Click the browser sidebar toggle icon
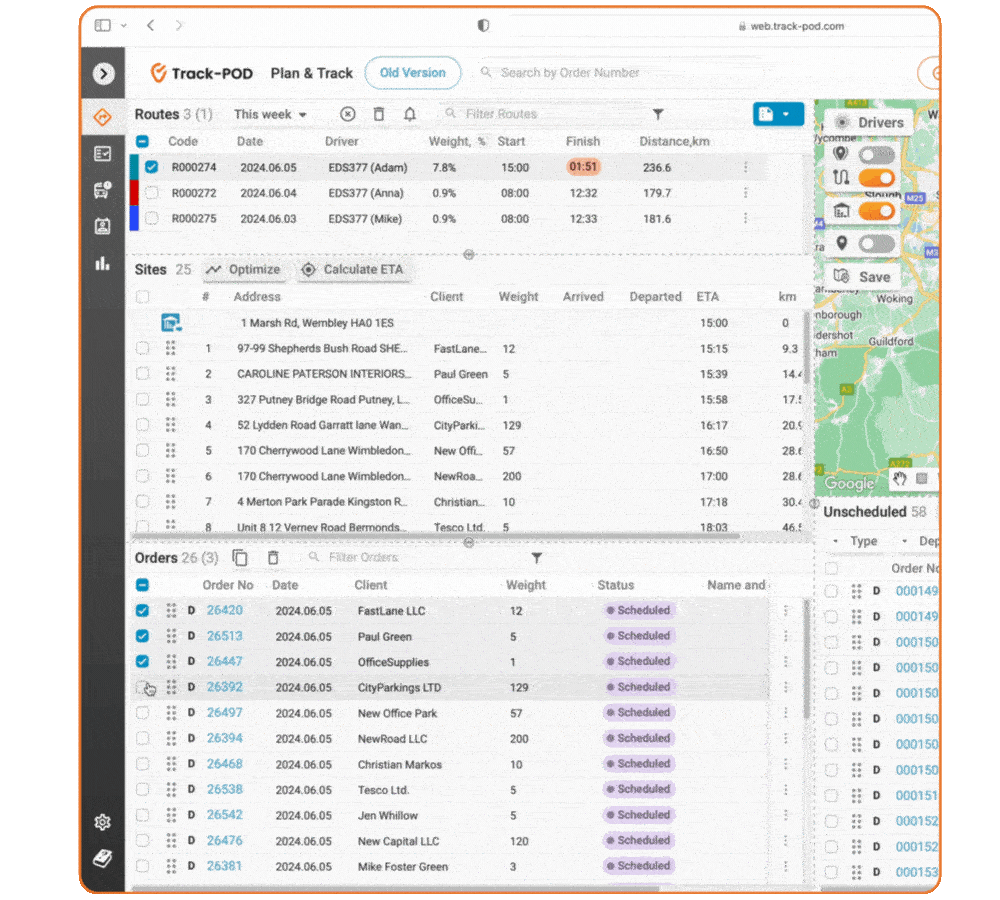The width and height of the screenshot is (1000, 900). tap(103, 26)
